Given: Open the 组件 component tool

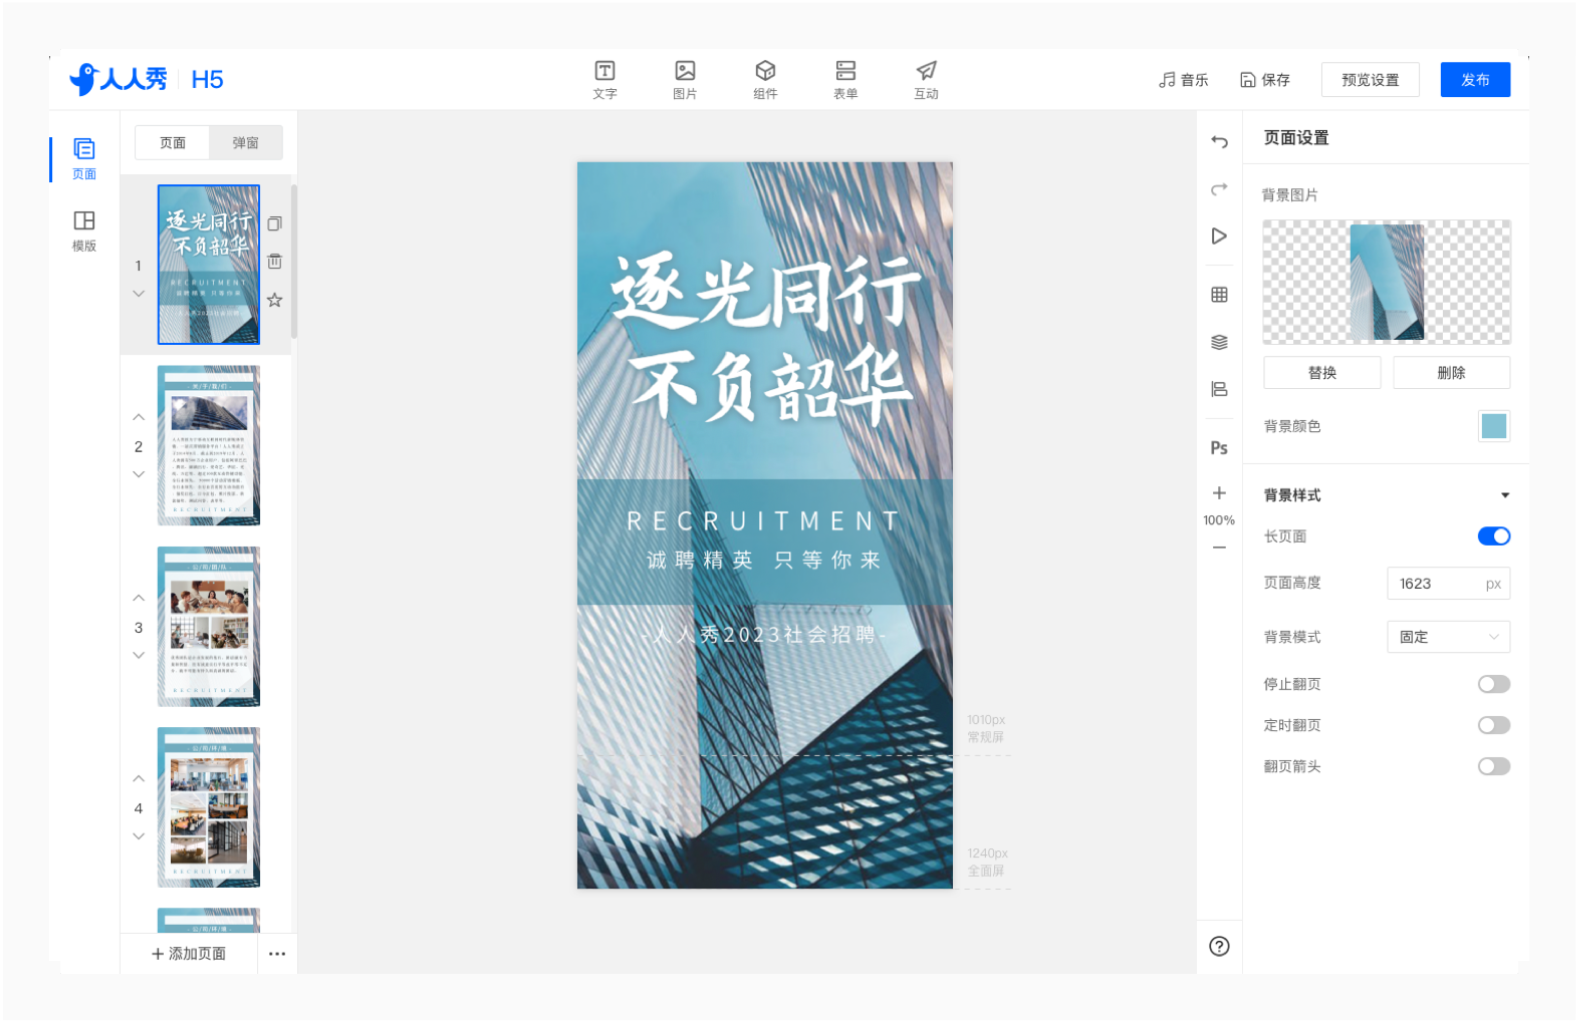Looking at the screenshot, I should click(x=765, y=80).
